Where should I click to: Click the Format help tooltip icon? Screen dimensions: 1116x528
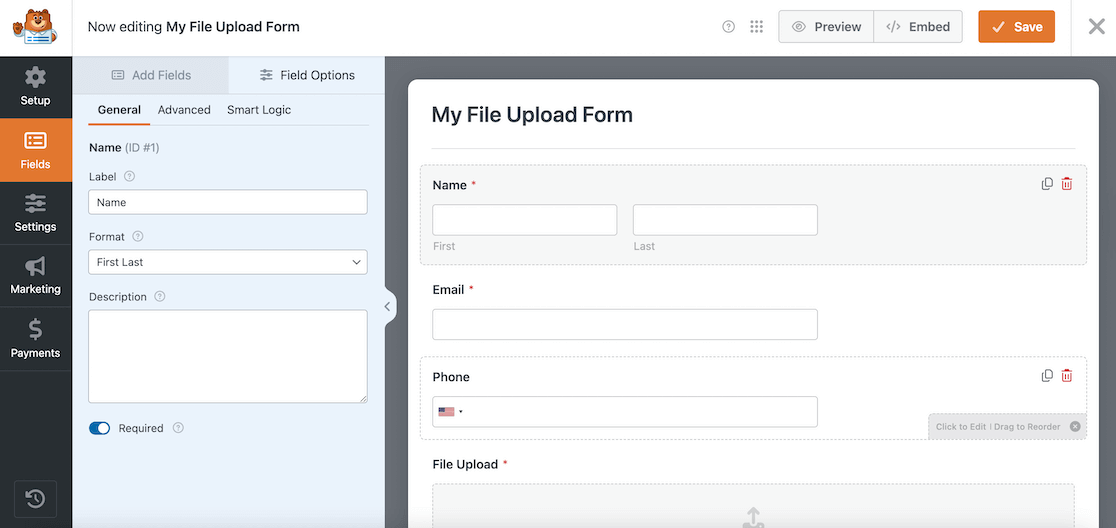[138, 236]
